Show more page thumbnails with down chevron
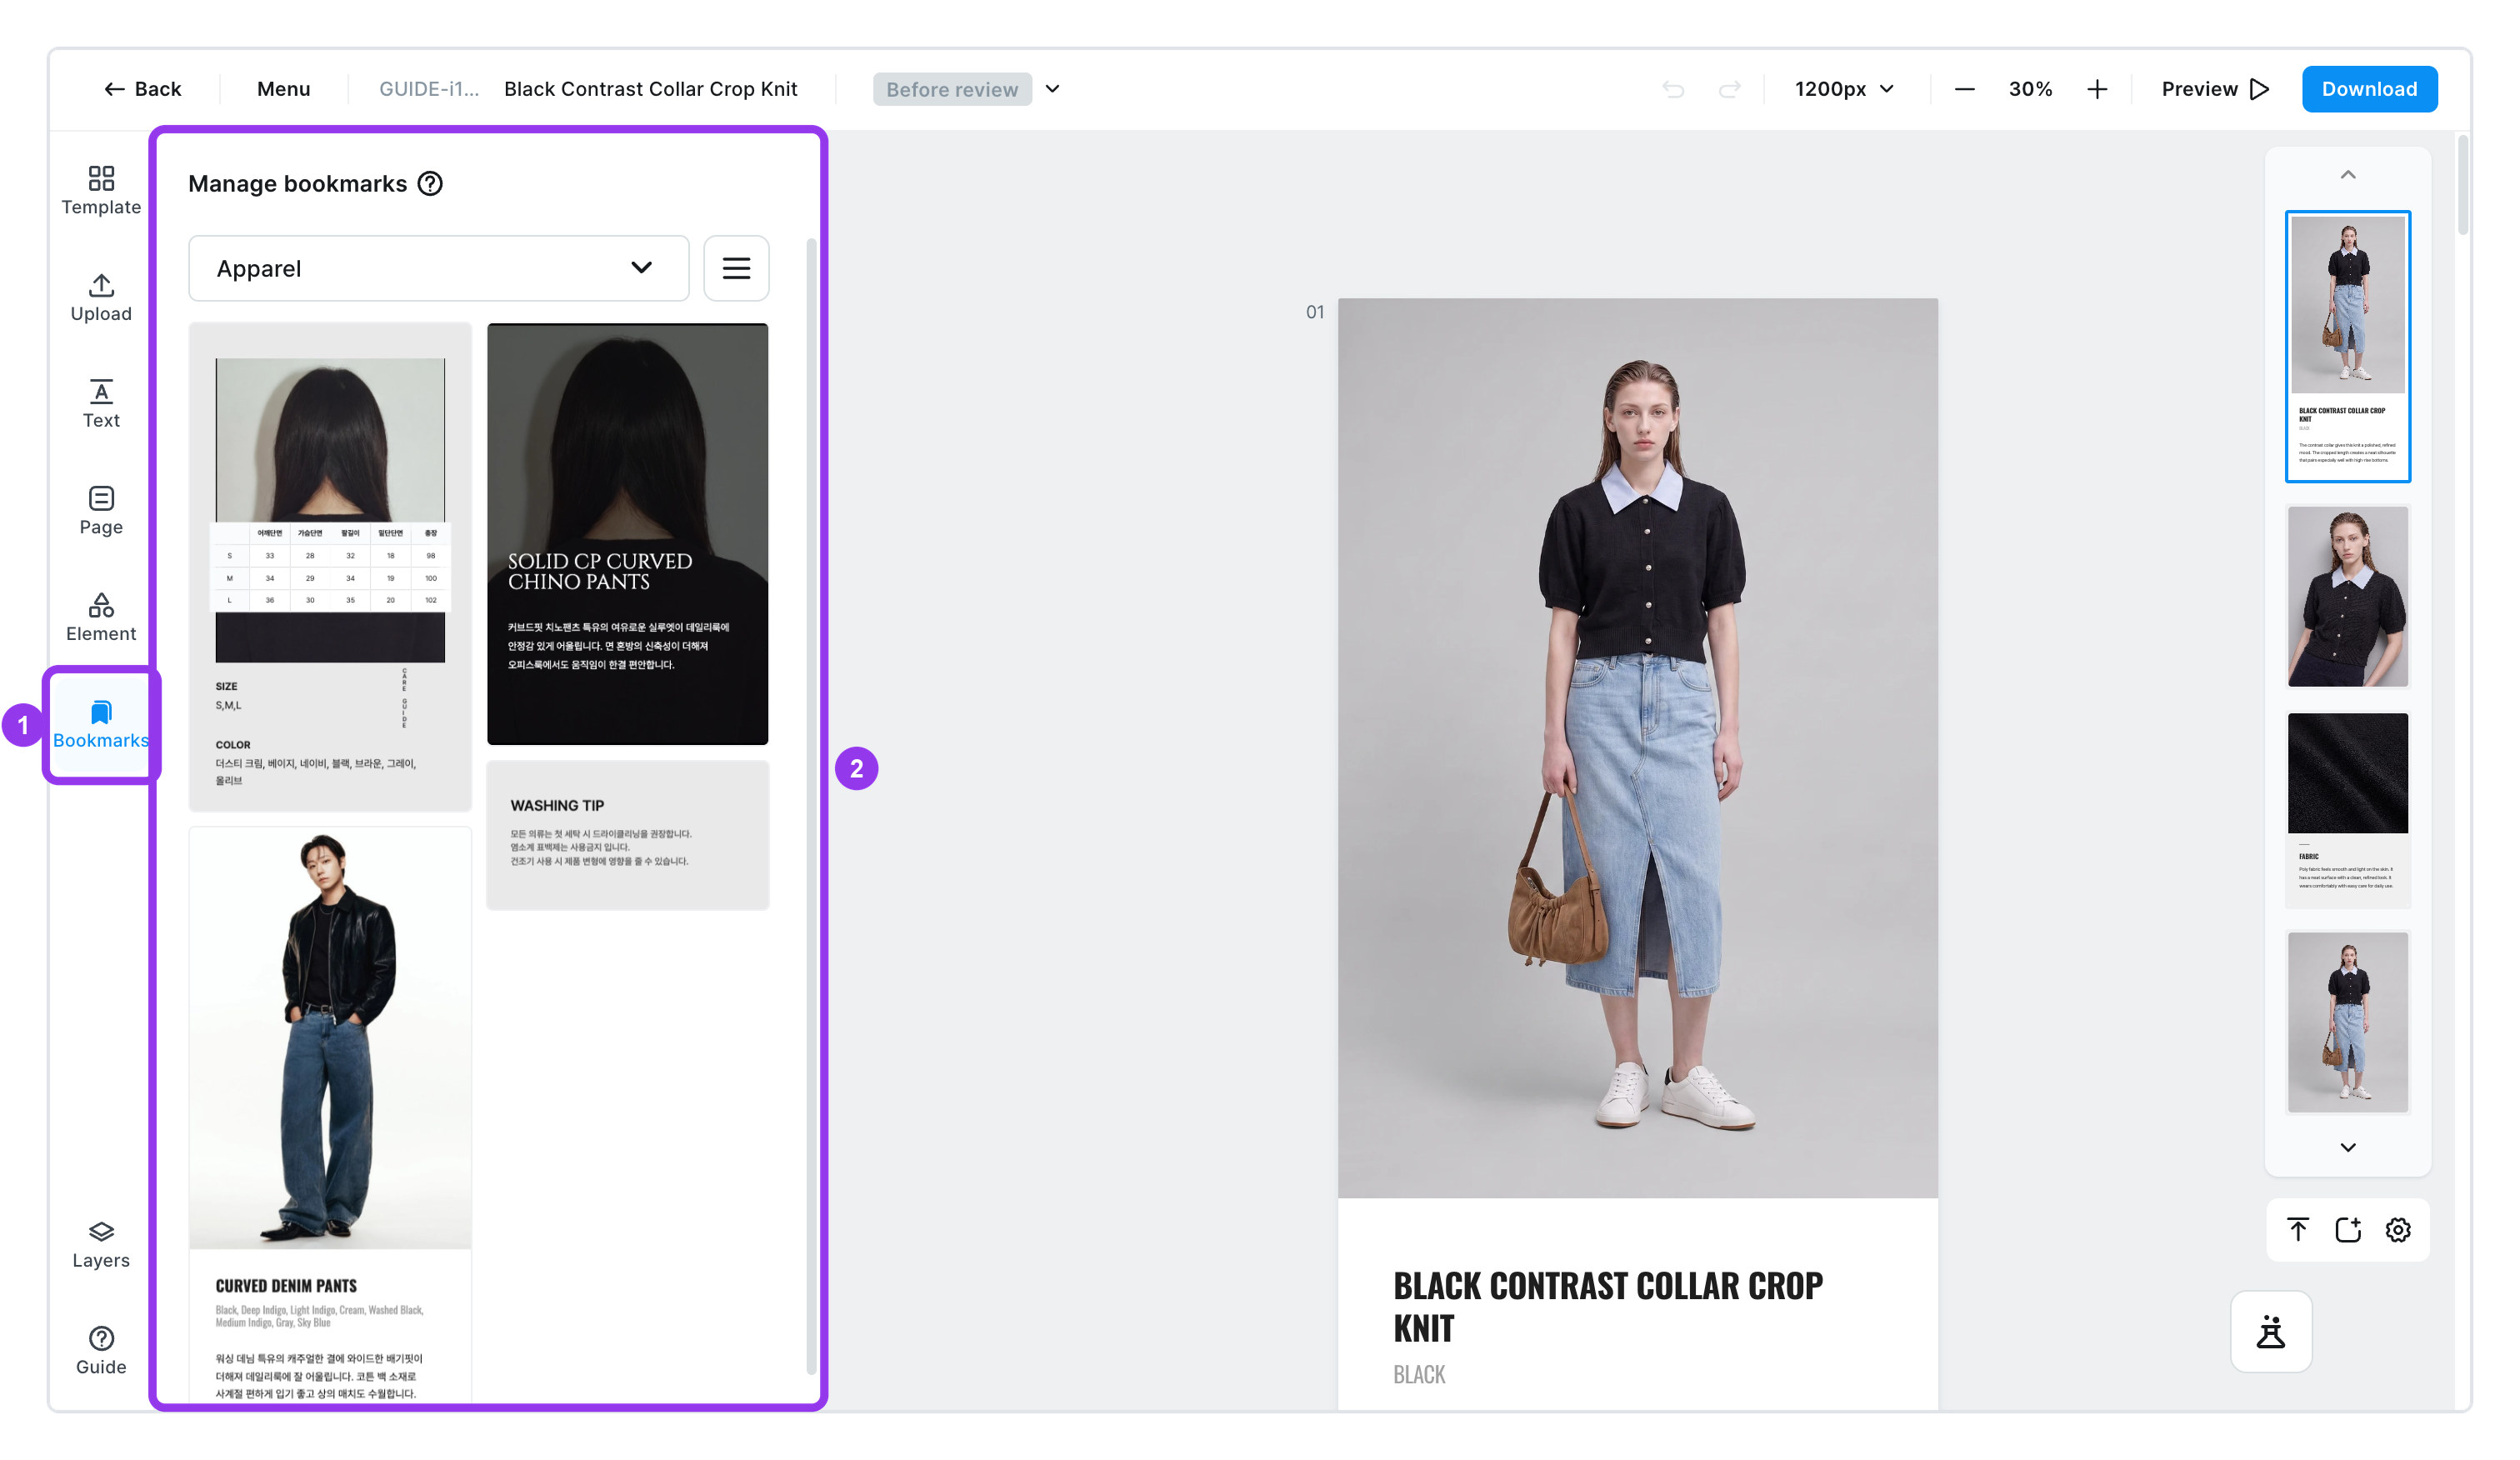Screen dimensions: 2520x1460 [x=2348, y=1147]
